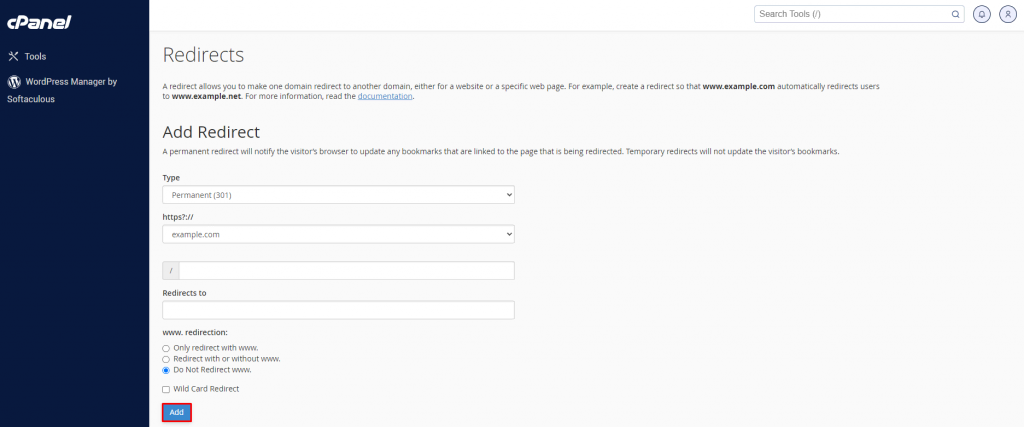Select the 'Only redirect with www.' option
The height and width of the screenshot is (427, 1024).
click(x=166, y=347)
